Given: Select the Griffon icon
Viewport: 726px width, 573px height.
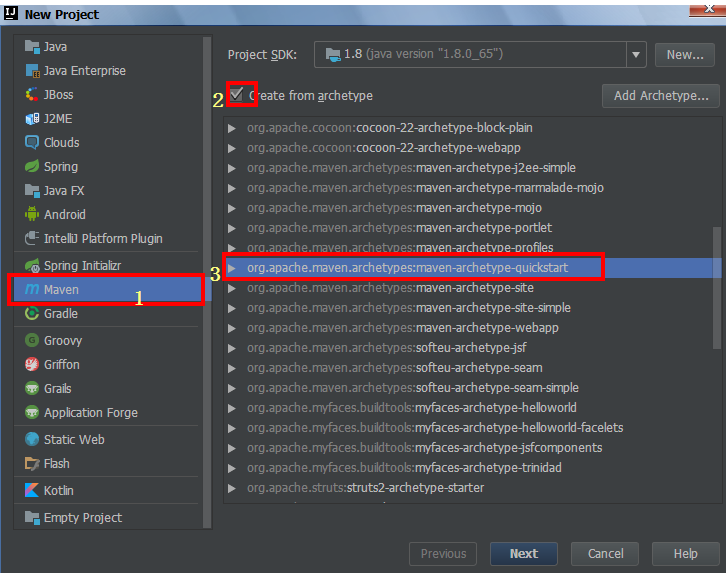Looking at the screenshot, I should (32, 364).
